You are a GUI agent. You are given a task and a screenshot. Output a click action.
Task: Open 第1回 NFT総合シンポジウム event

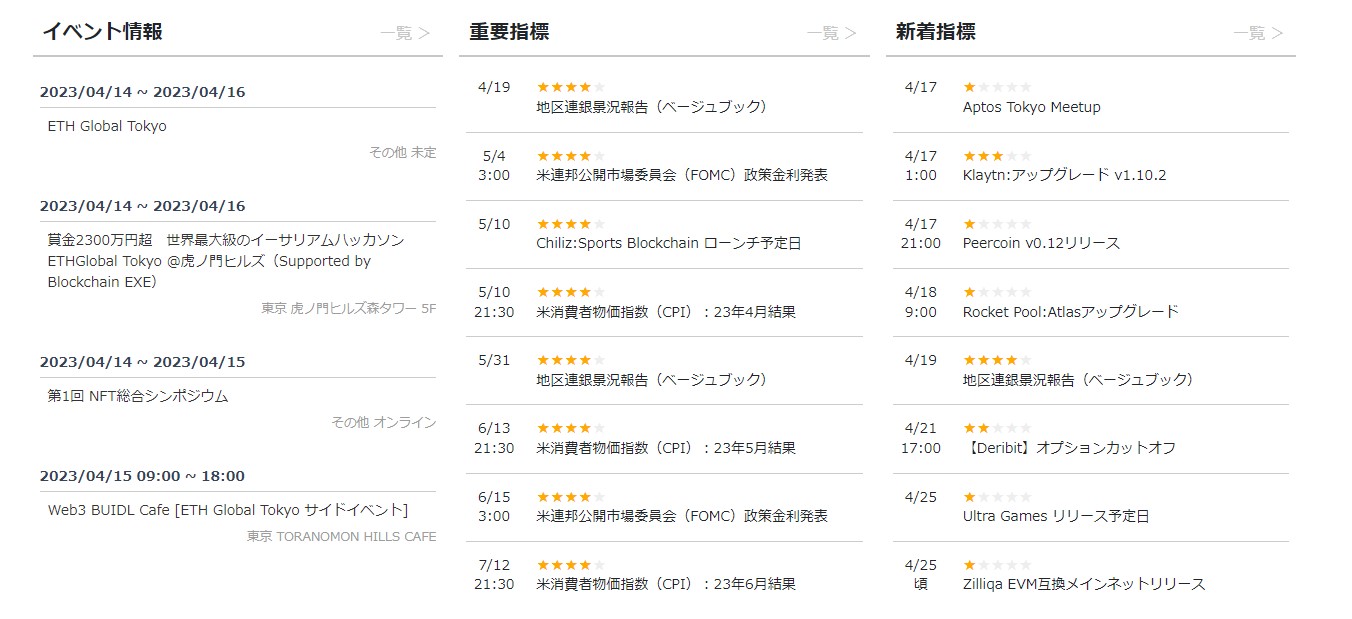[138, 396]
